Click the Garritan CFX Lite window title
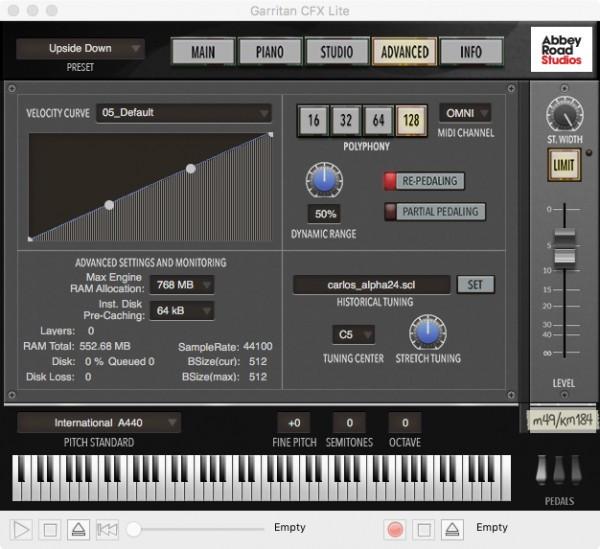This screenshot has height=549, width=600. coord(300,11)
